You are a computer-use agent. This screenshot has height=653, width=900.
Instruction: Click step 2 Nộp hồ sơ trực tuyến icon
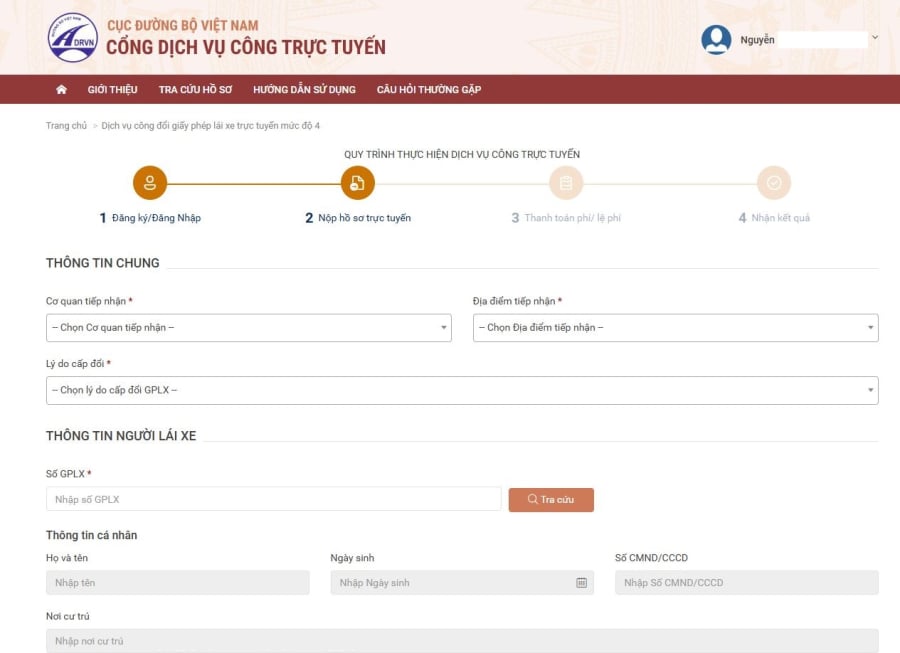pos(357,183)
